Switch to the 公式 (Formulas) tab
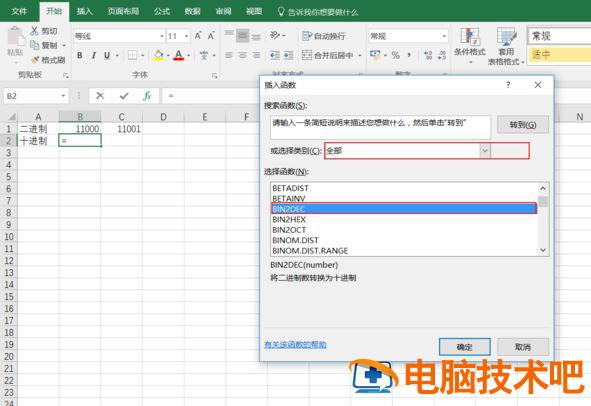 click(x=162, y=11)
